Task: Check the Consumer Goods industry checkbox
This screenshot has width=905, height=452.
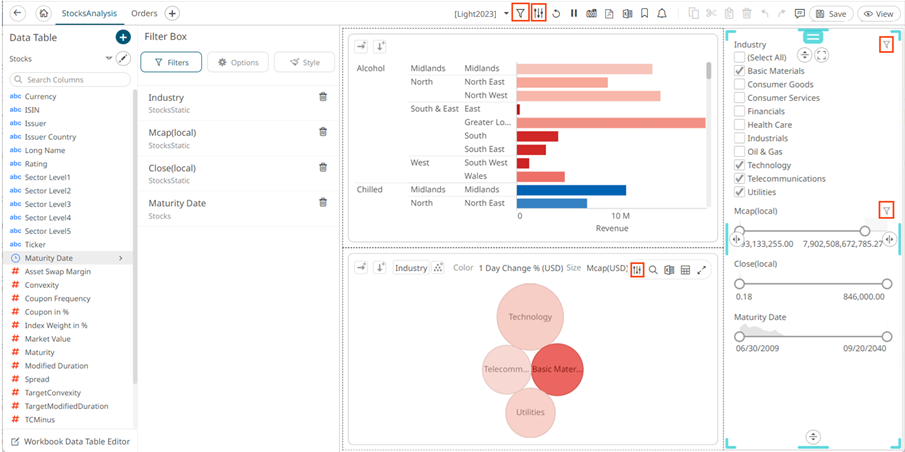Action: point(739,85)
